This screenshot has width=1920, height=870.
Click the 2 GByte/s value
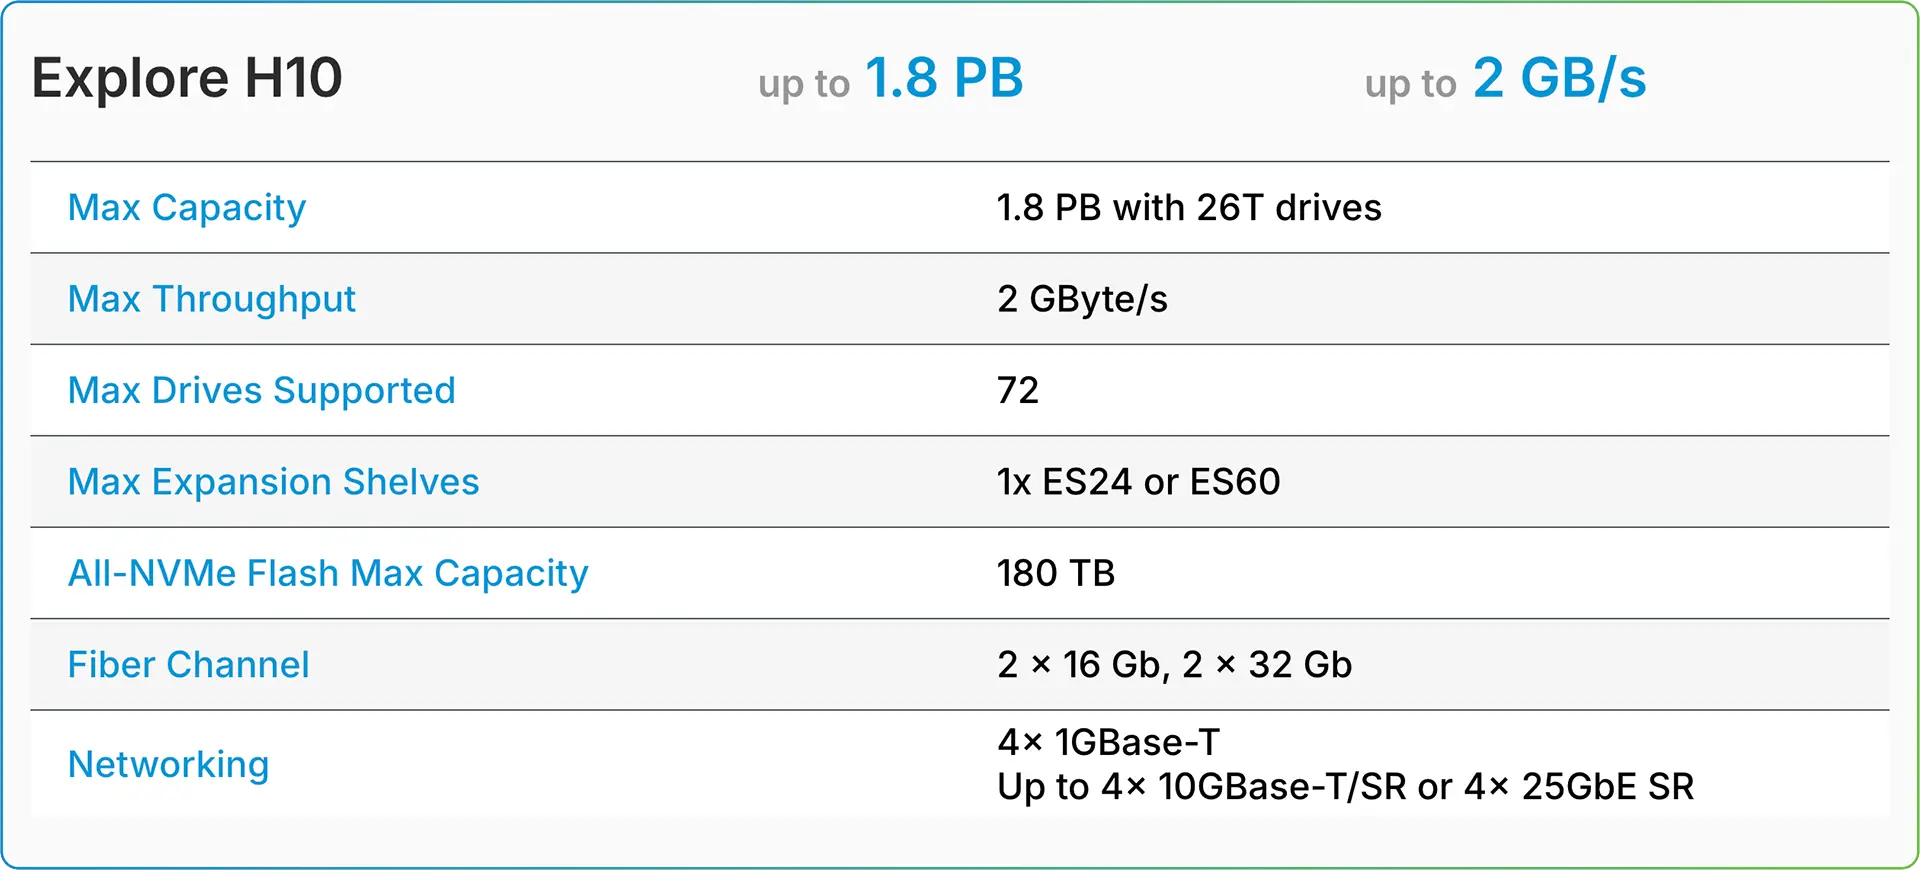(1082, 299)
